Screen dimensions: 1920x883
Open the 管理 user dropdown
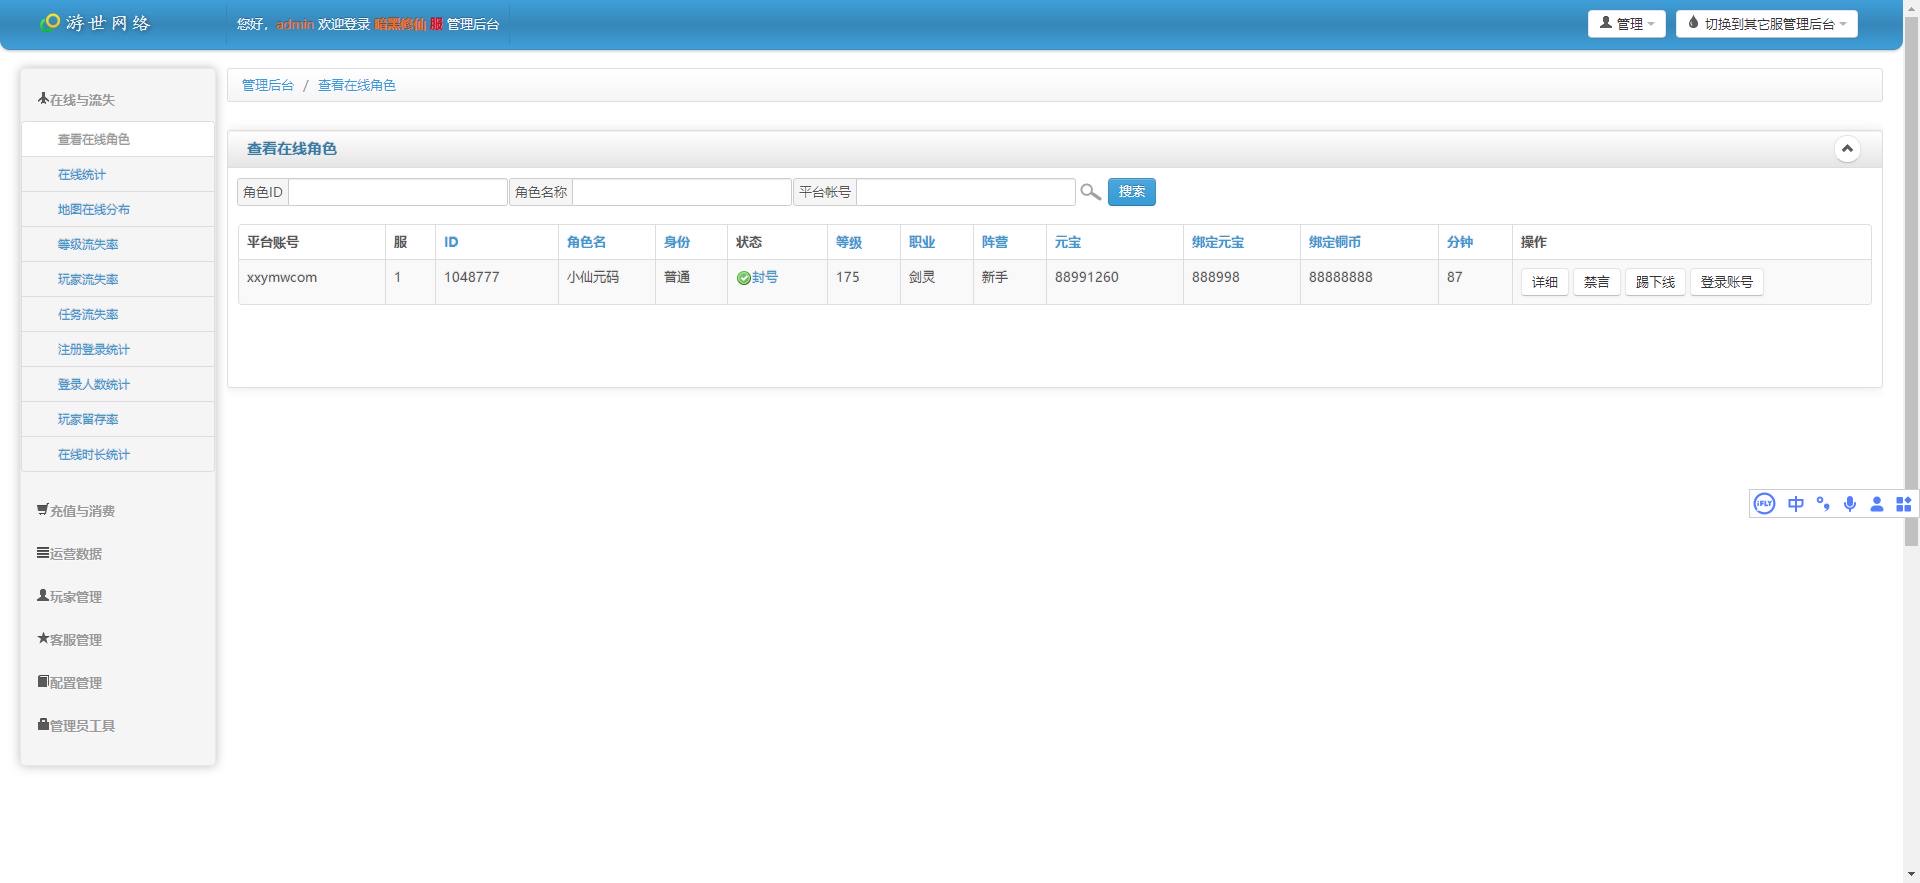pos(1626,24)
